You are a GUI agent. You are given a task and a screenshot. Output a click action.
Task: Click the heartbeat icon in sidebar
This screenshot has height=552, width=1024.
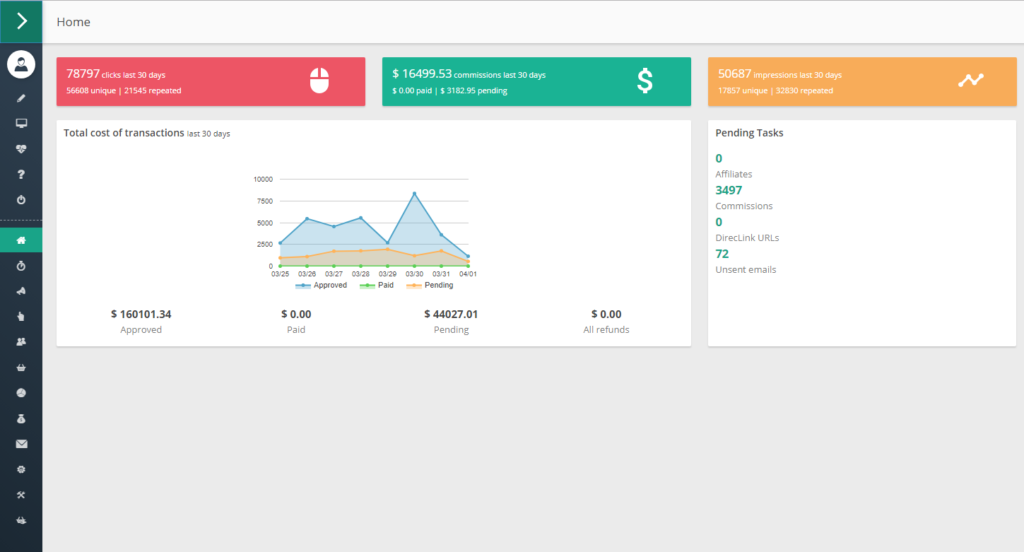pos(21,149)
